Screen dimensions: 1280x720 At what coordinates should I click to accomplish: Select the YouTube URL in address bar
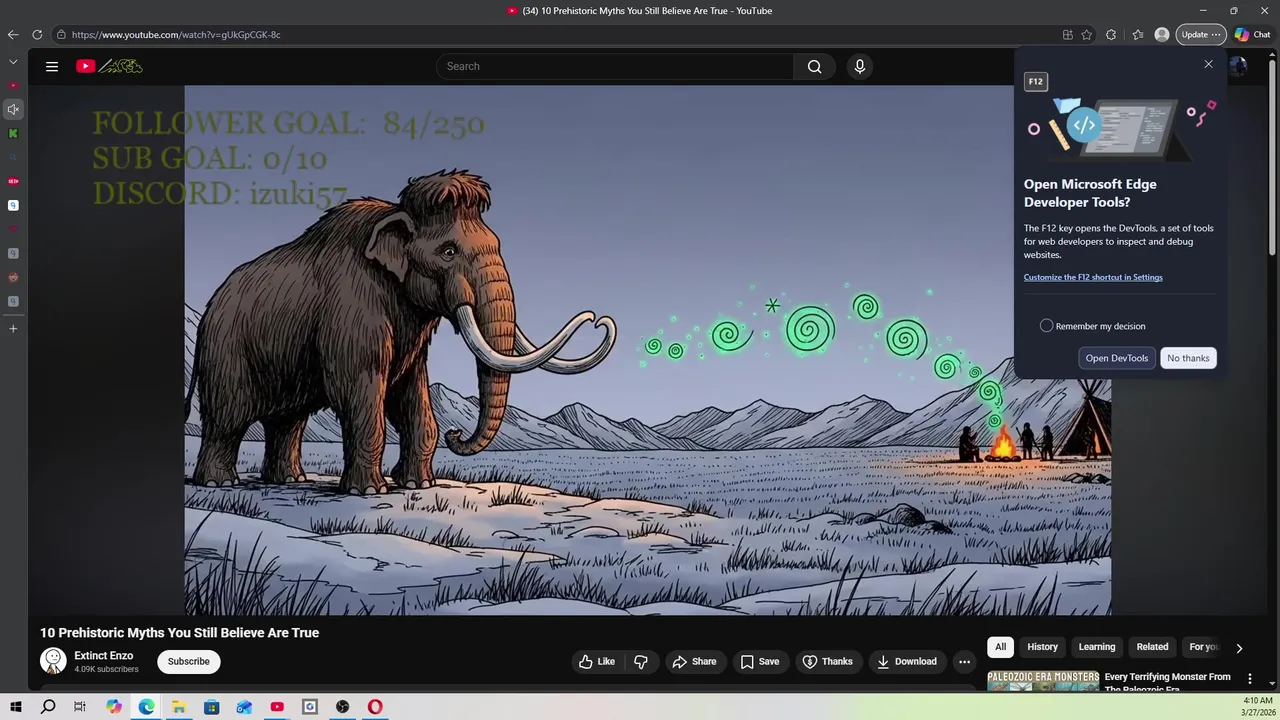point(176,34)
